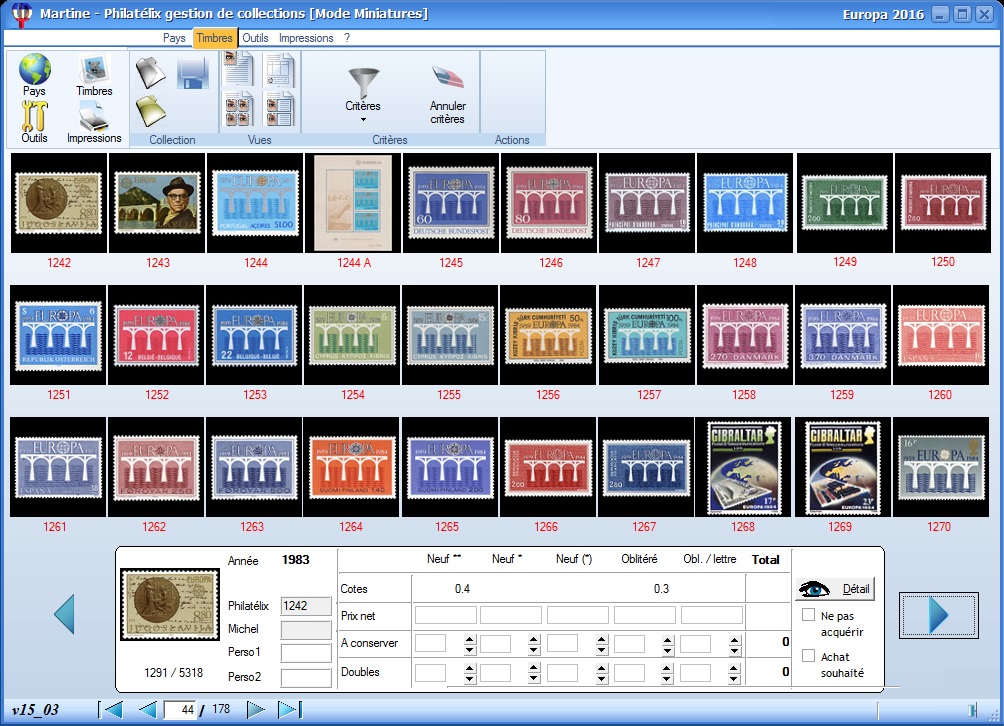The image size is (1004, 726).
Task: Decrease A conserver Neuf (*) stepper
Action: (601, 650)
